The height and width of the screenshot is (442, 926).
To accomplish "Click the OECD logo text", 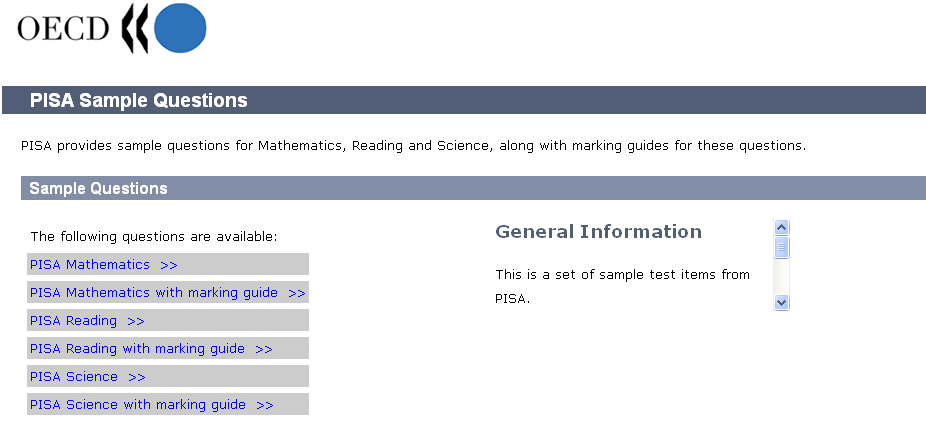I will pos(63,29).
